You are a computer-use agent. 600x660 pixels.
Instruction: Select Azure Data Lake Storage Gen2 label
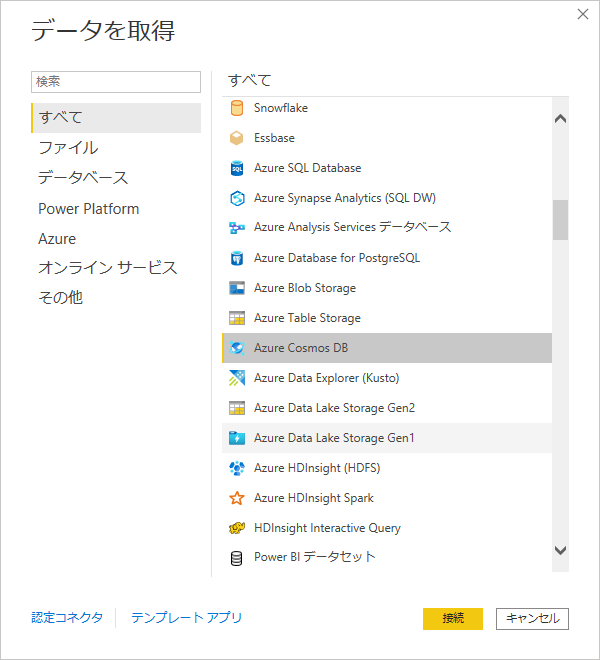(334, 408)
